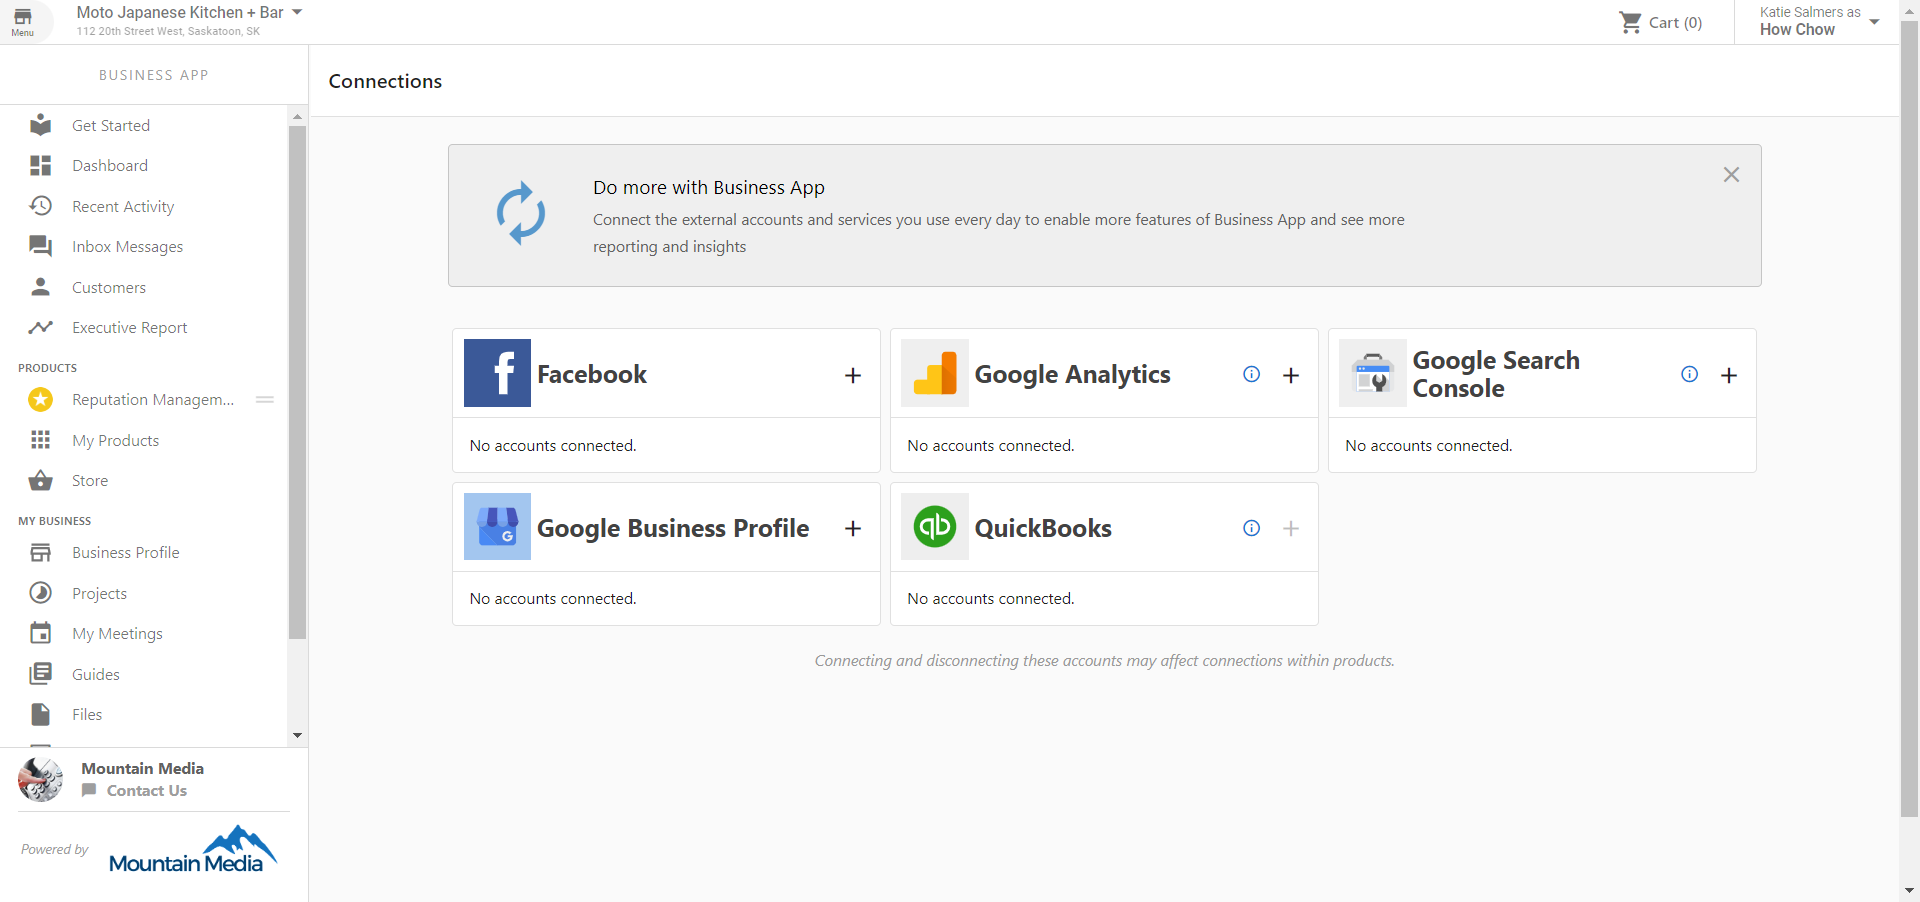This screenshot has height=902, width=1920.
Task: Click the Recent Activity history icon
Action: (x=40, y=206)
